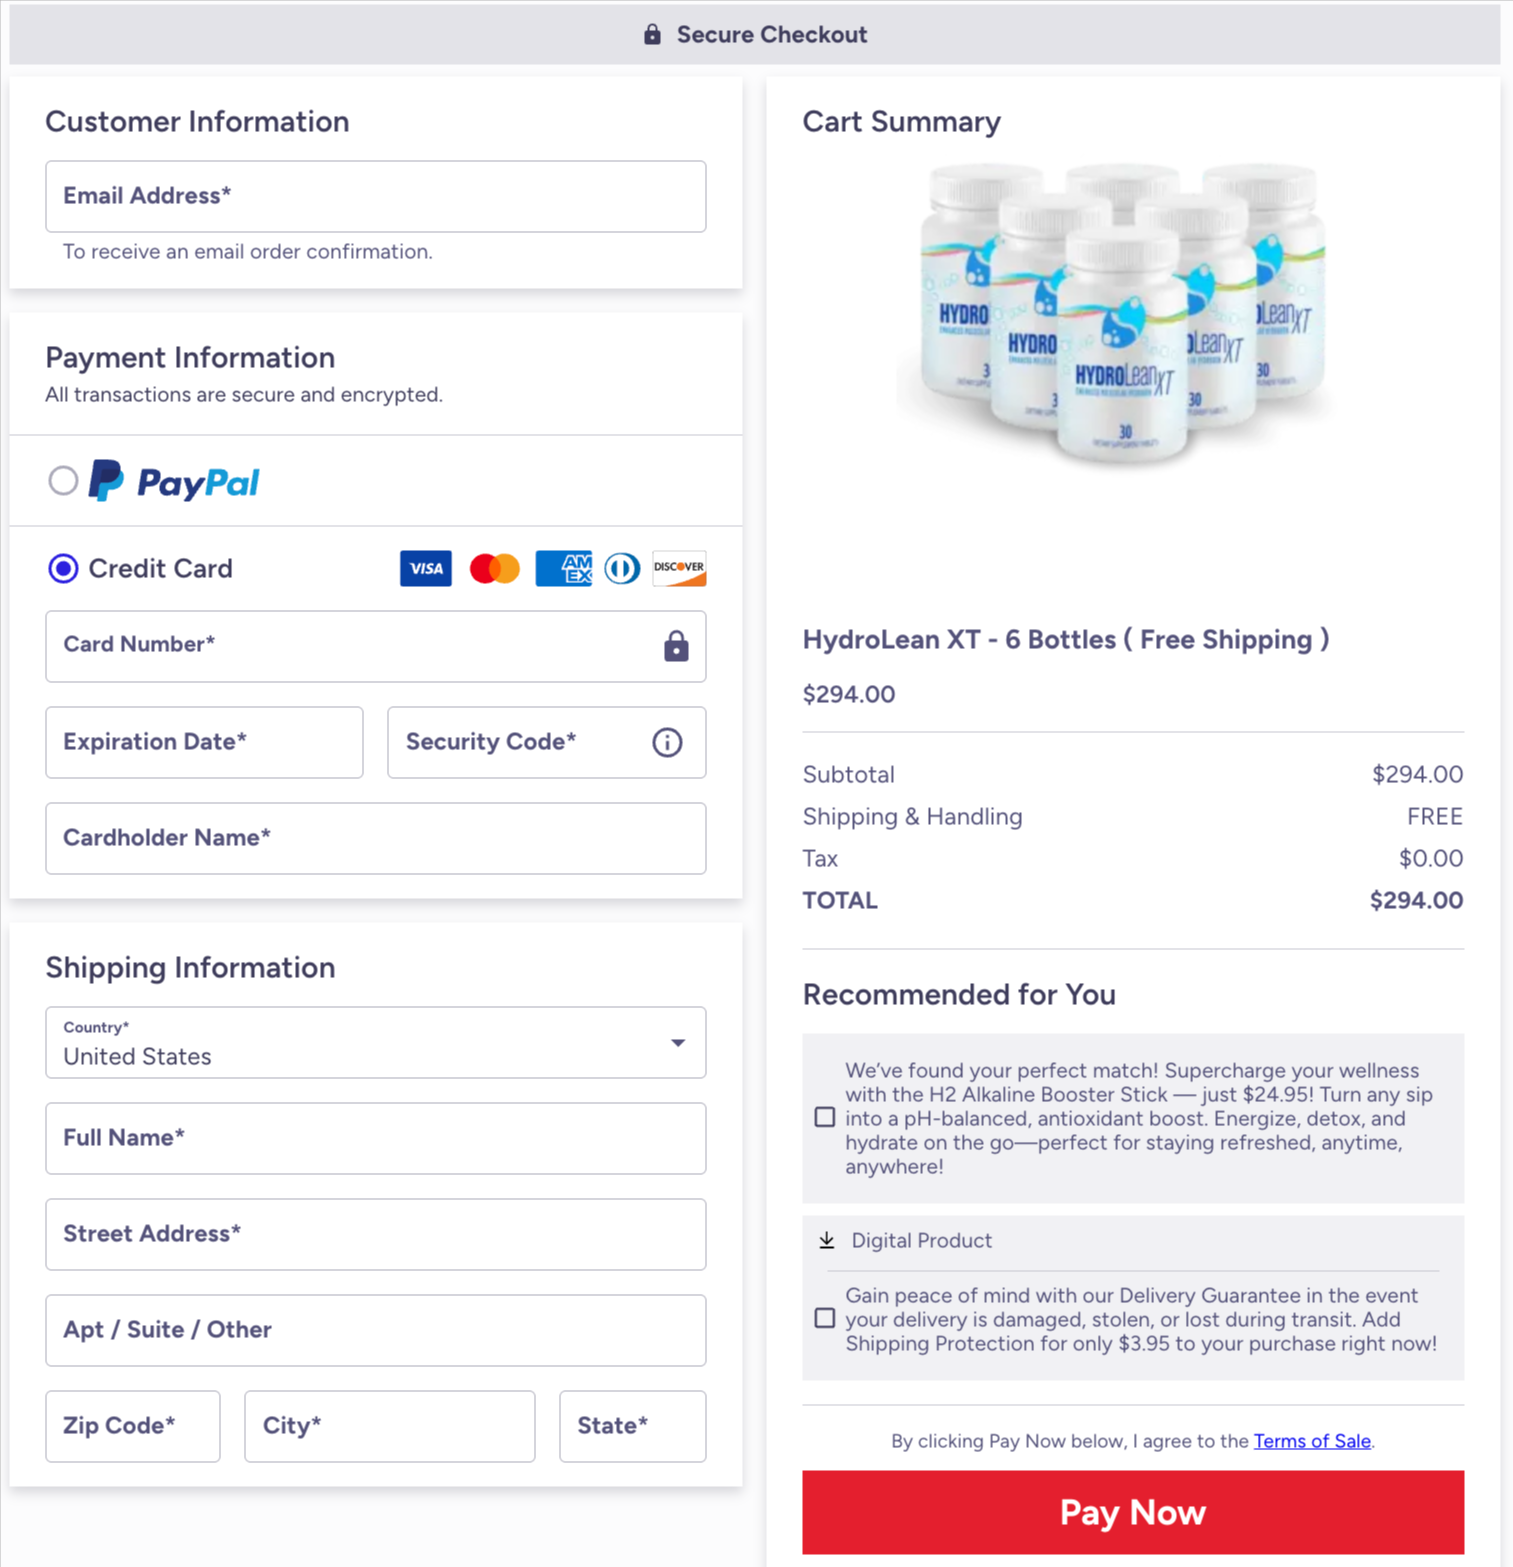Click the HydroLean XT bottles product image
Viewport: 1513px width, 1567px height.
tap(1124, 313)
